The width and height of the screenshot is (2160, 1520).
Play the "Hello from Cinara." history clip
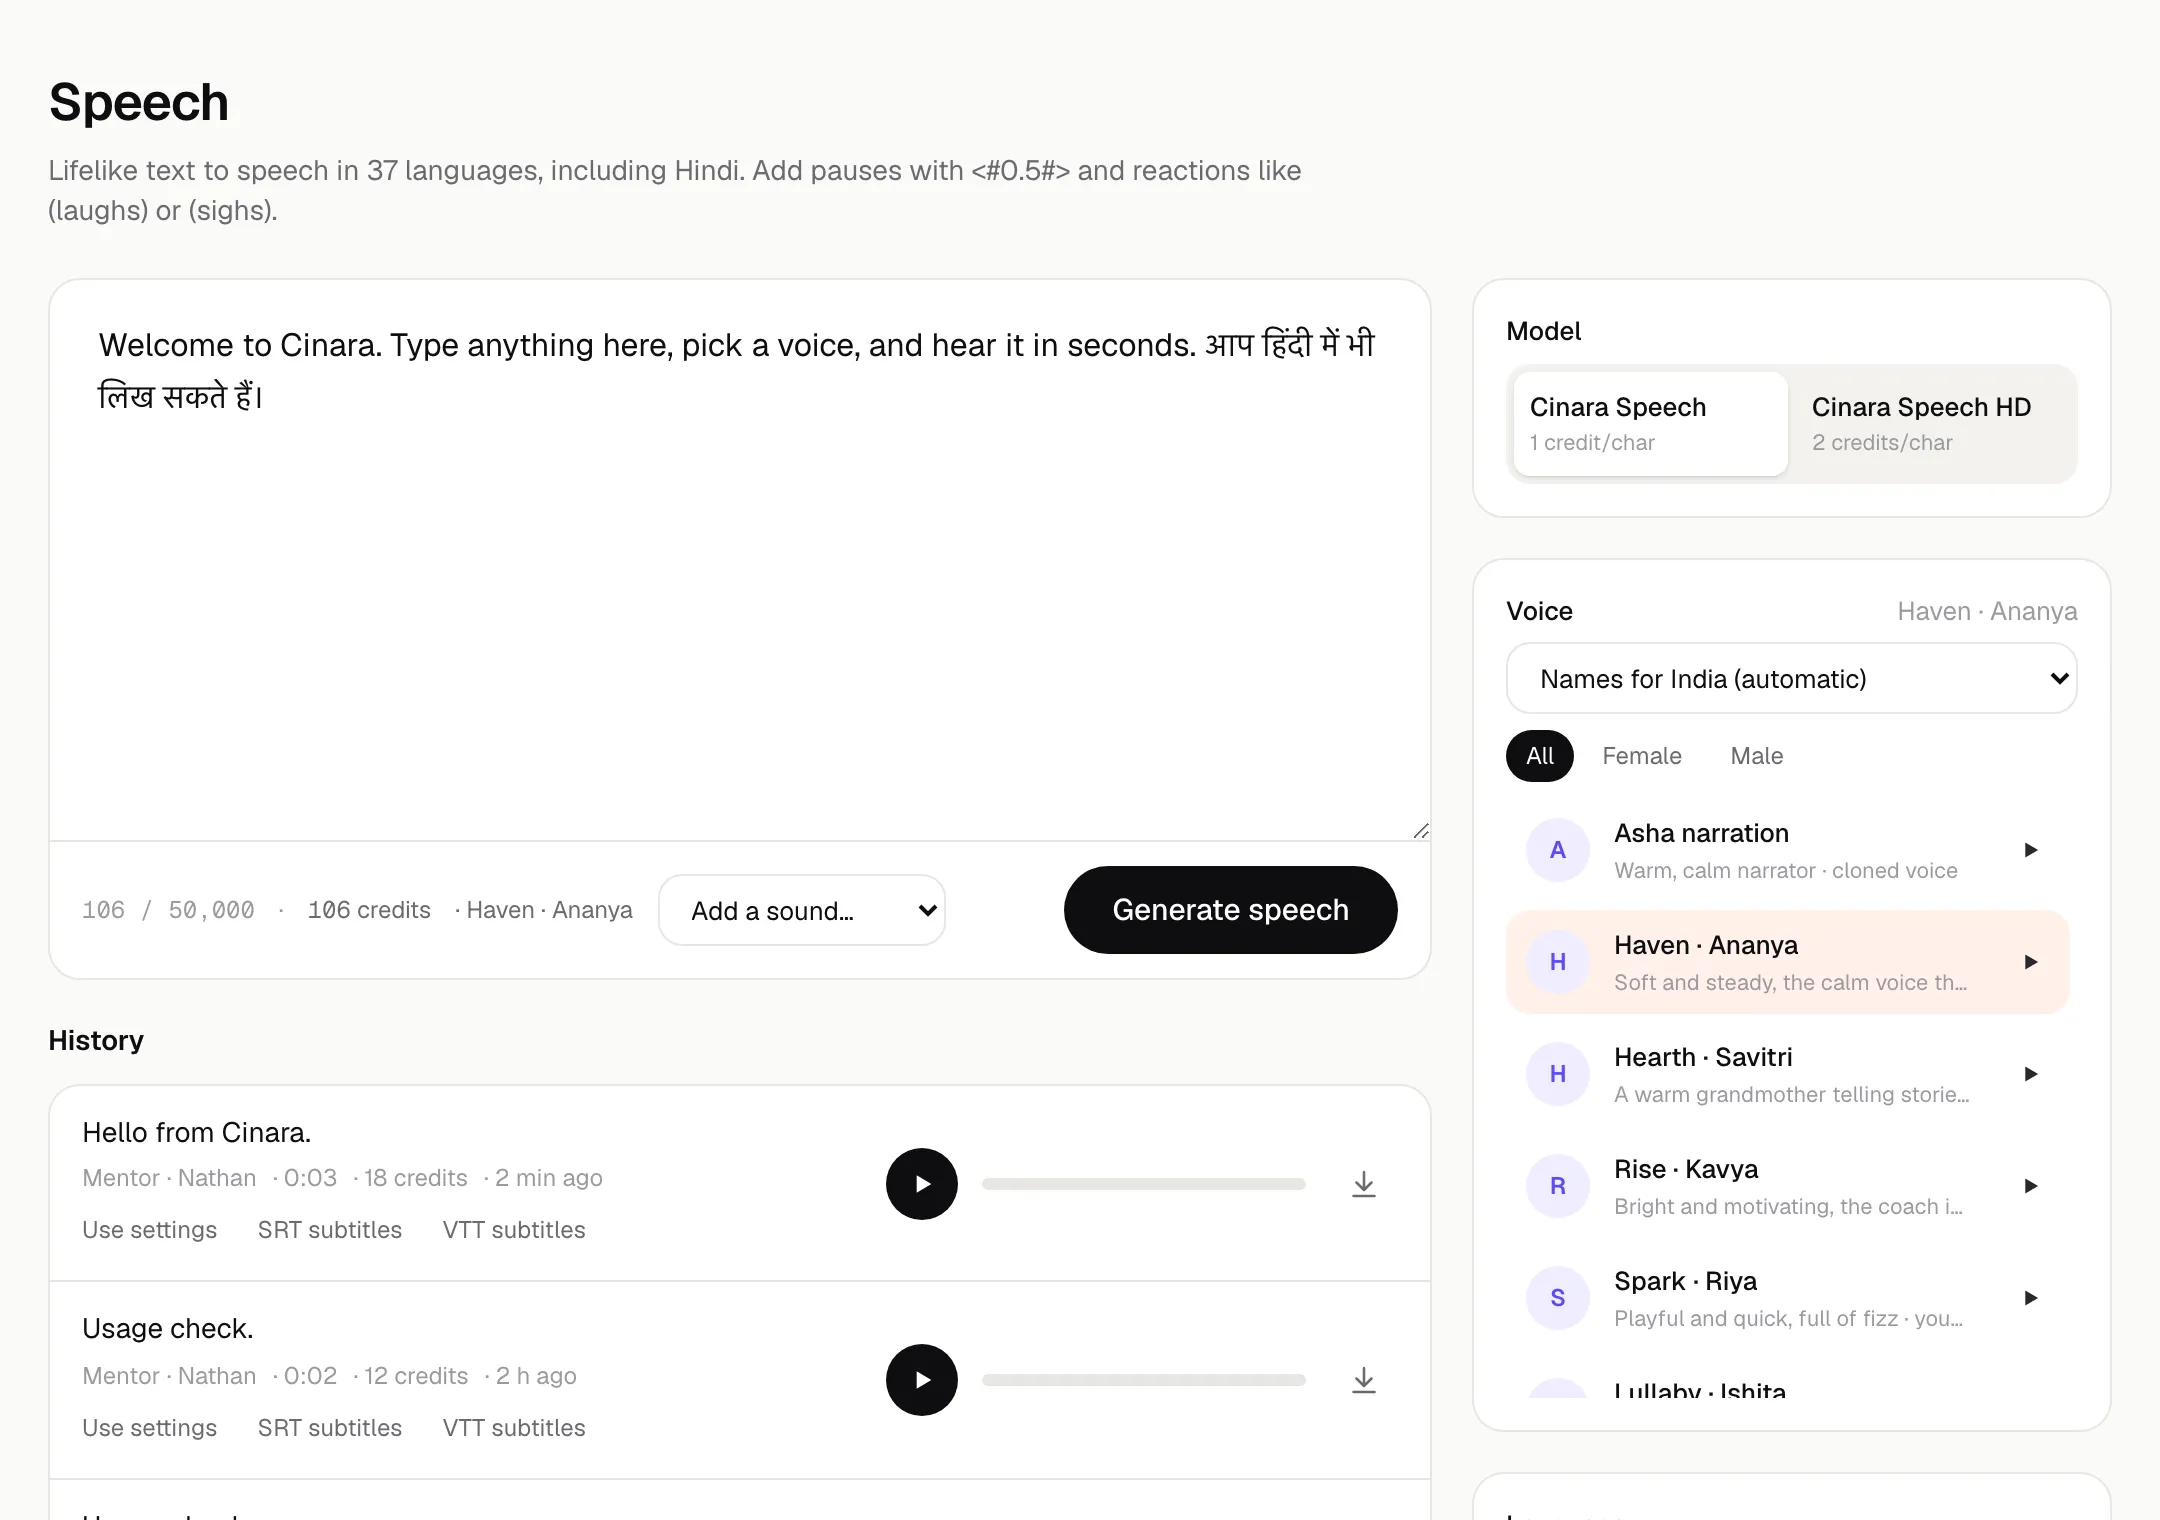click(921, 1184)
